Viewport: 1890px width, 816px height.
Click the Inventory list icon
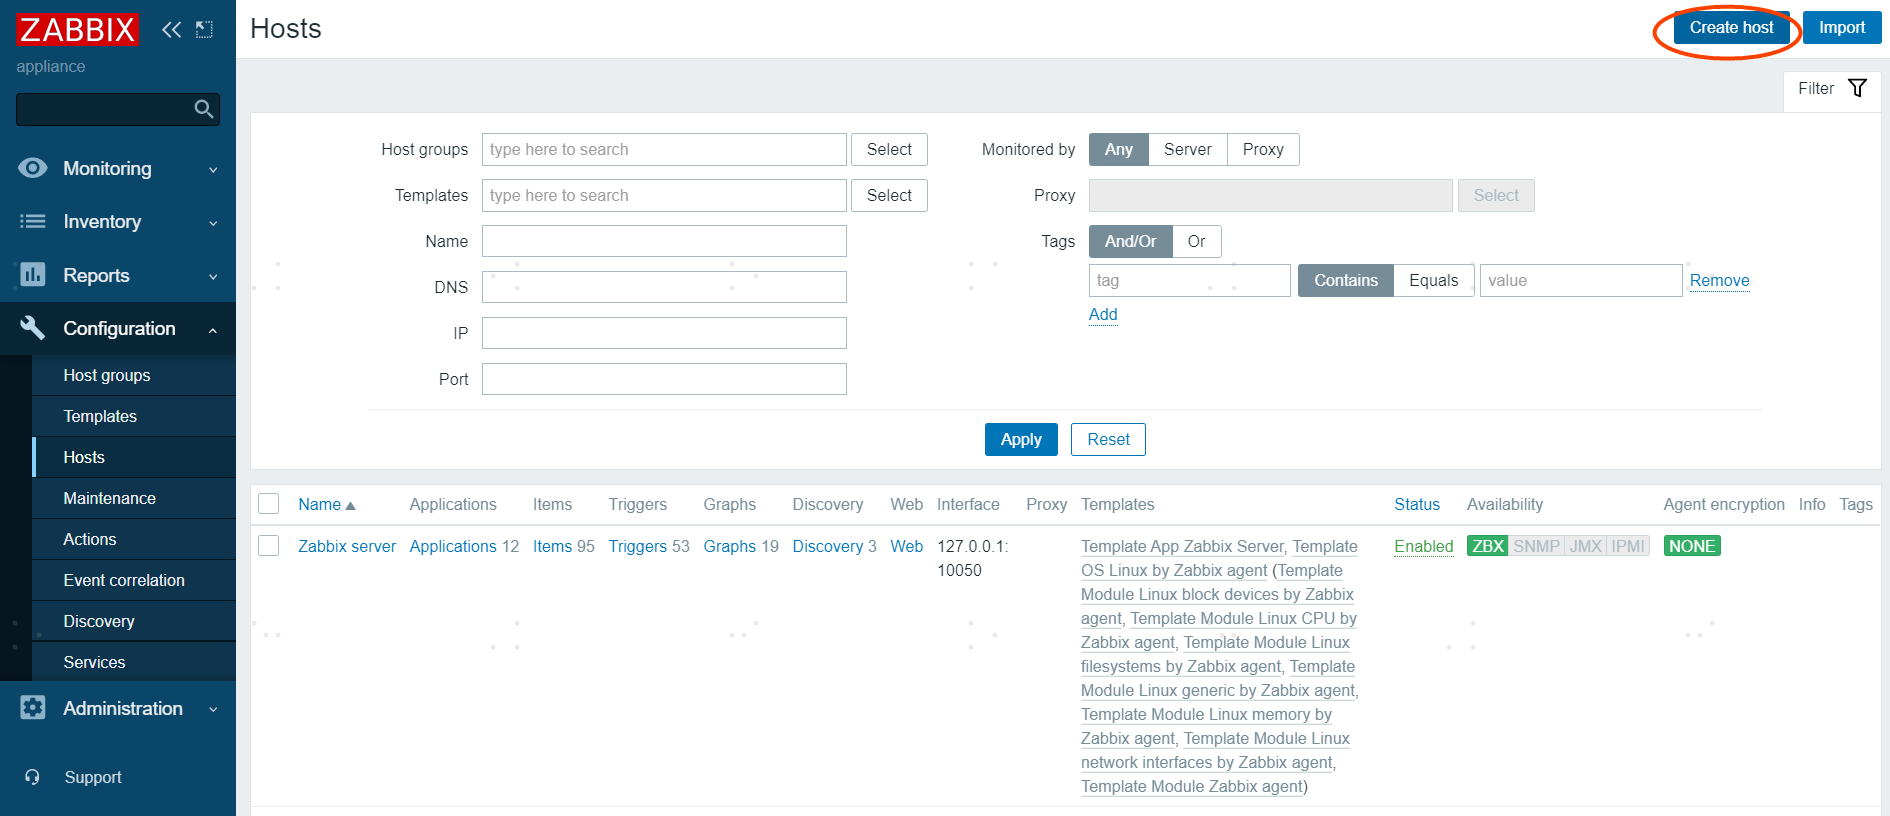click(x=33, y=221)
